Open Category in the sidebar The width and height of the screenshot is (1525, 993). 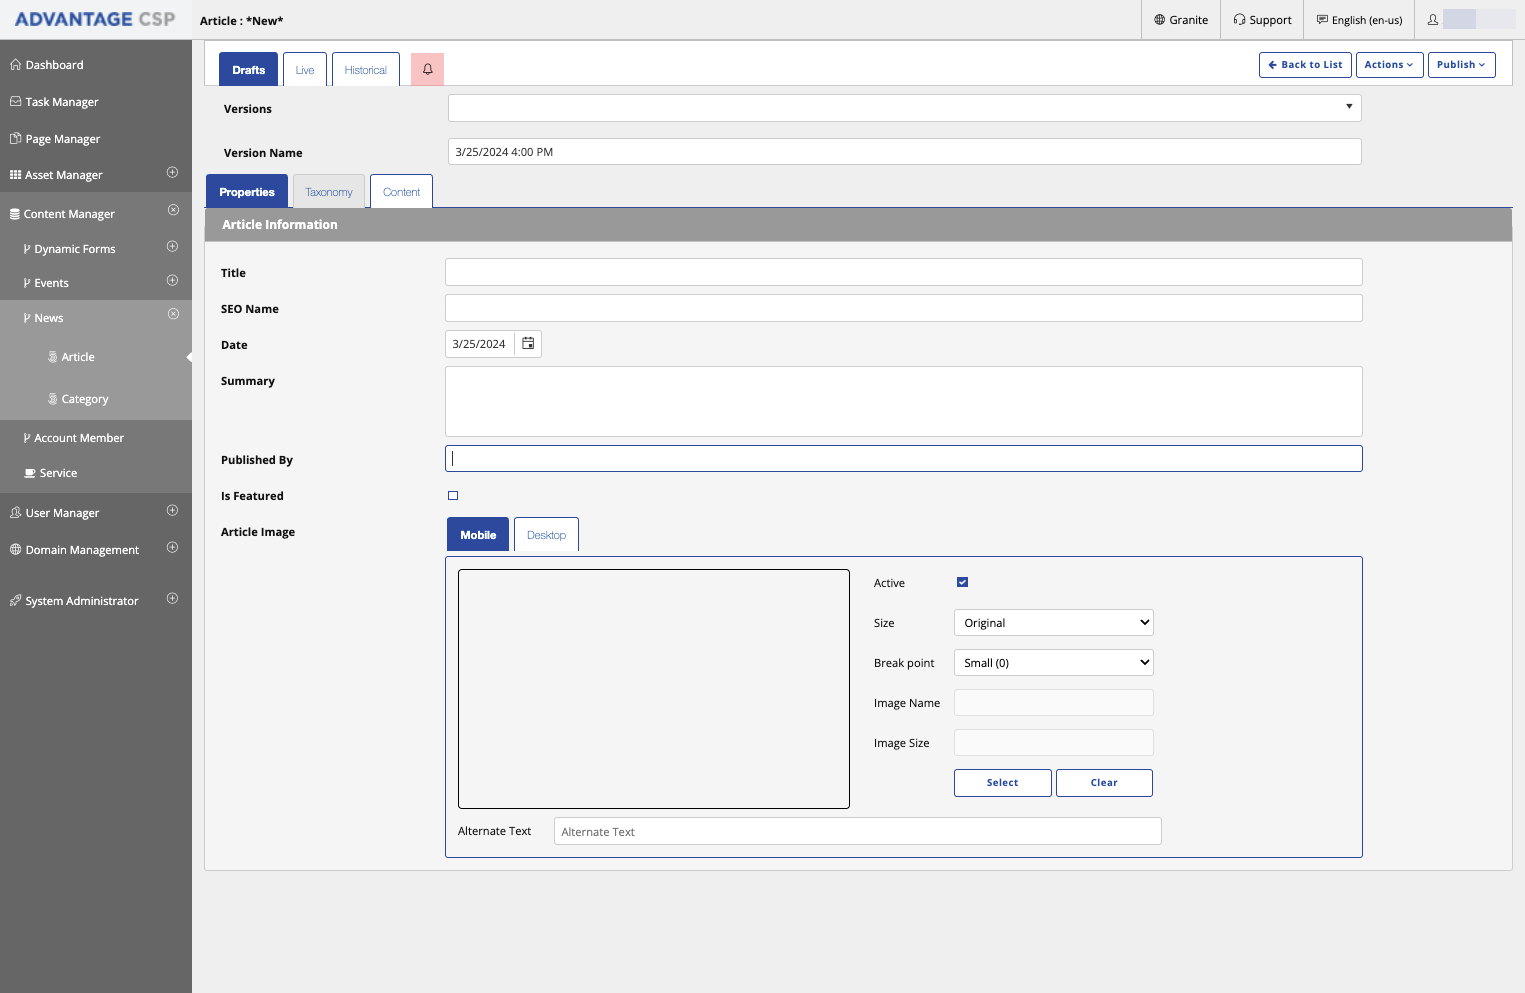(85, 399)
